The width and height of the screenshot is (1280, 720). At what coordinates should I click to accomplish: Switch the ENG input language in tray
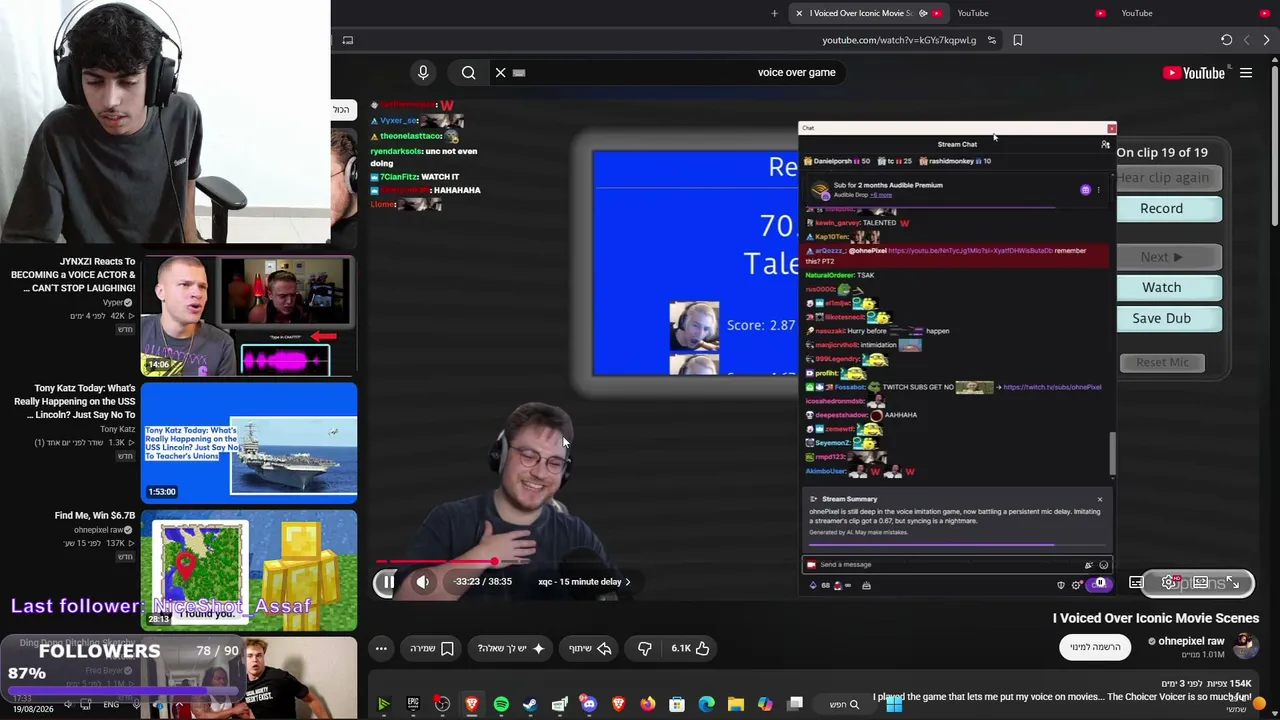pyautogui.click(x=111, y=704)
